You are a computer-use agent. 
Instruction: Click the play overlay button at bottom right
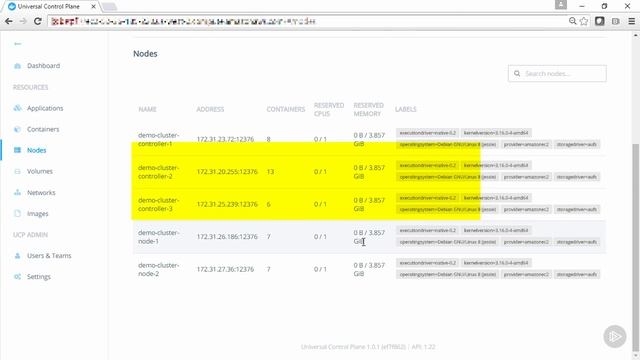tap(615, 336)
